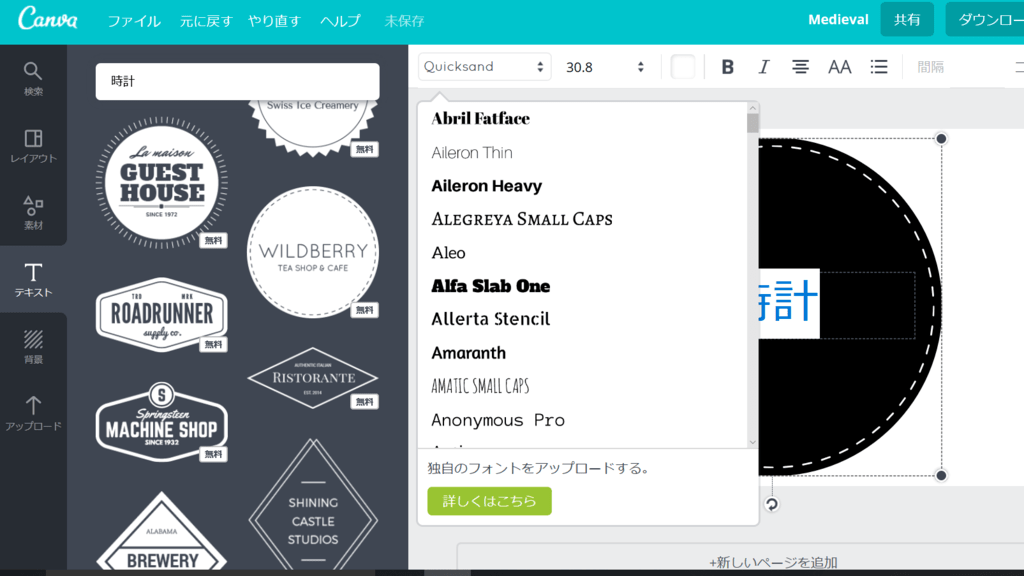Choose Amatic Small Caps font
The height and width of the screenshot is (576, 1024).
click(480, 386)
